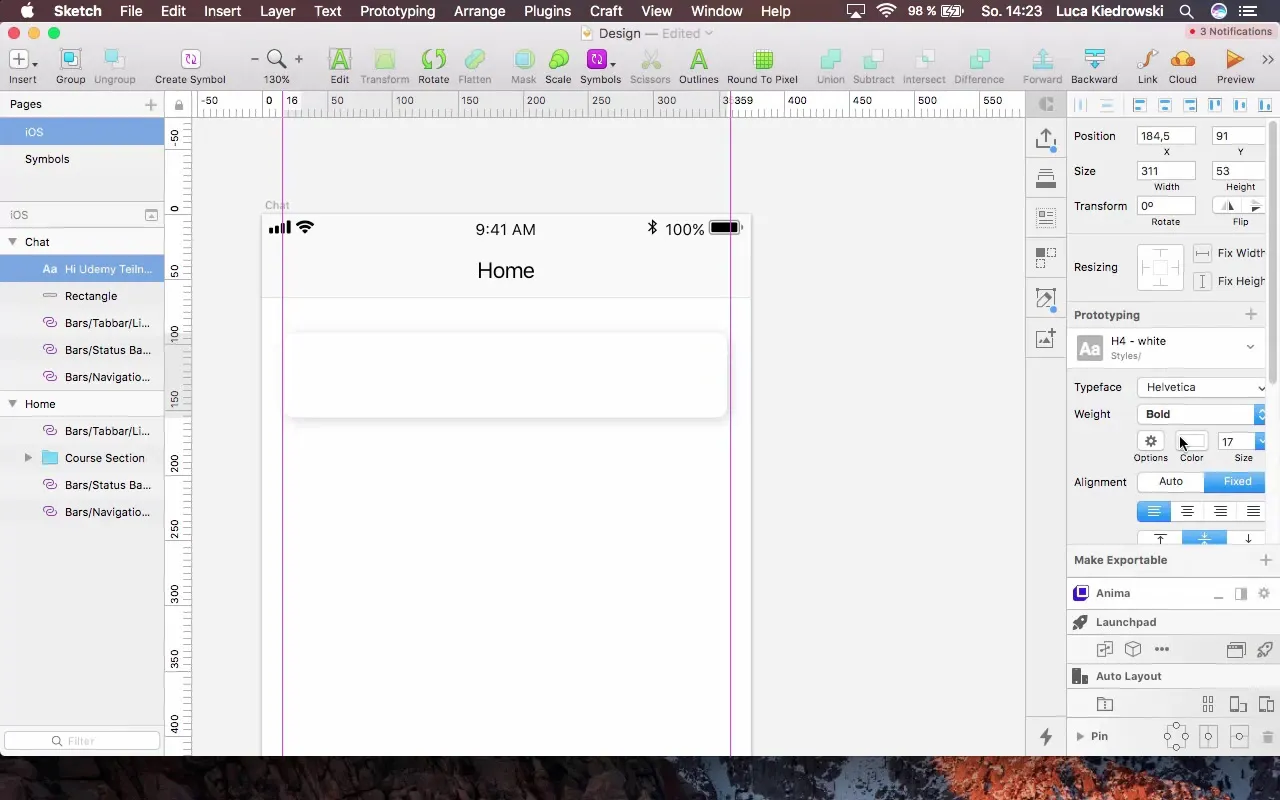Screen dimensions: 1280x800
Task: Open the Layer menu
Action: [277, 11]
